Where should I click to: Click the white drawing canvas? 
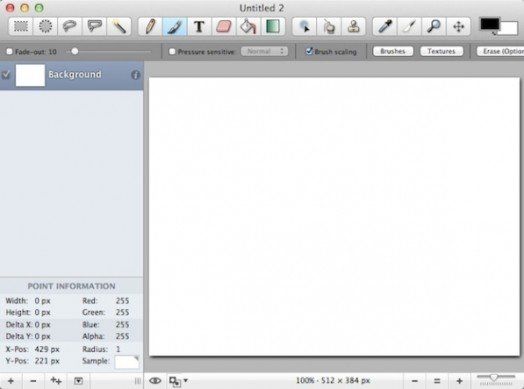coord(334,217)
